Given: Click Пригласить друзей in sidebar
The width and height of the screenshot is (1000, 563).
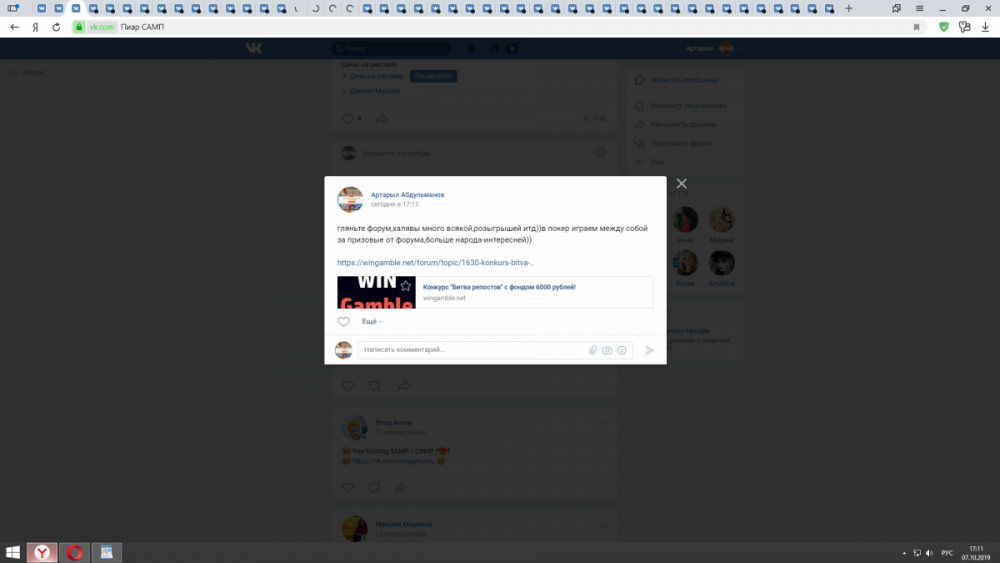Looking at the screenshot, I should point(681,143).
